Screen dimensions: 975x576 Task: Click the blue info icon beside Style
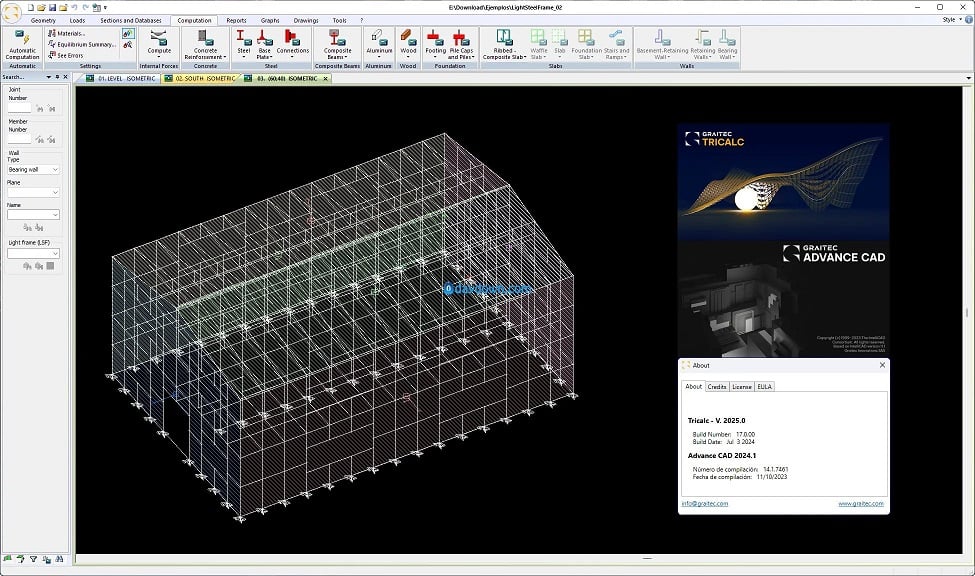(x=969, y=20)
